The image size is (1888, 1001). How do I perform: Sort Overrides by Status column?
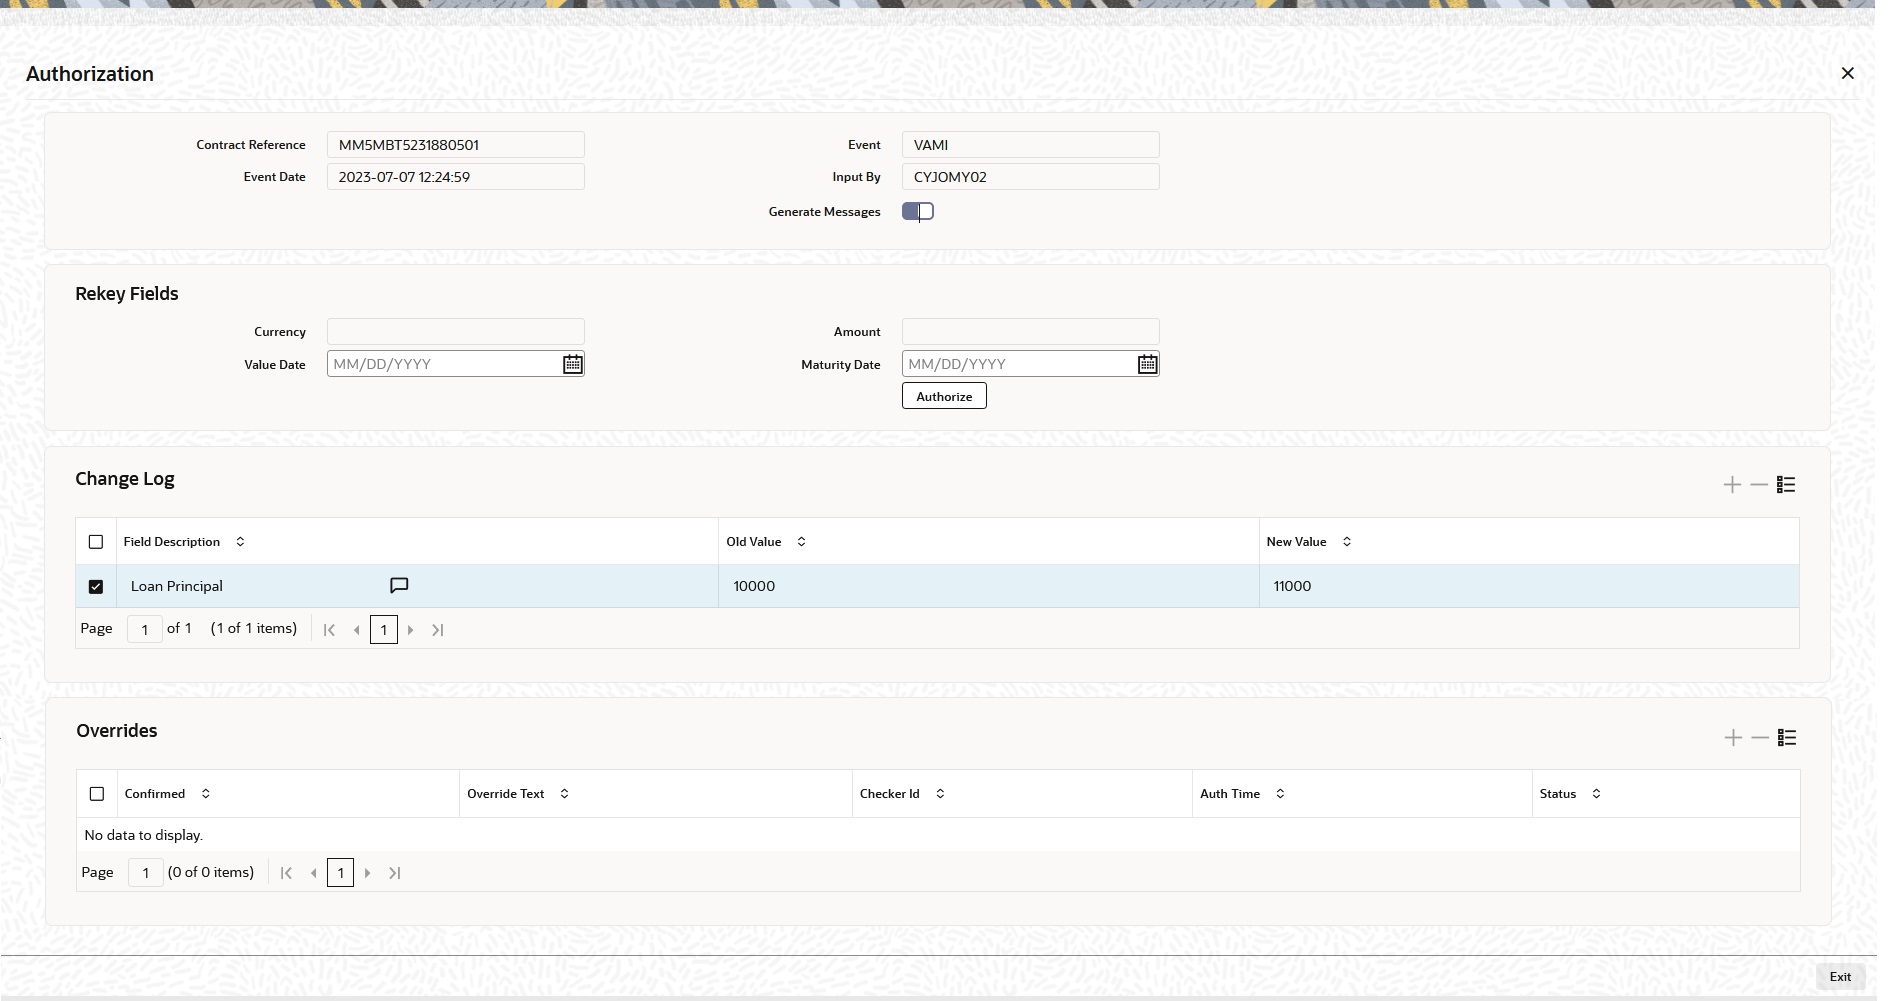(x=1596, y=794)
